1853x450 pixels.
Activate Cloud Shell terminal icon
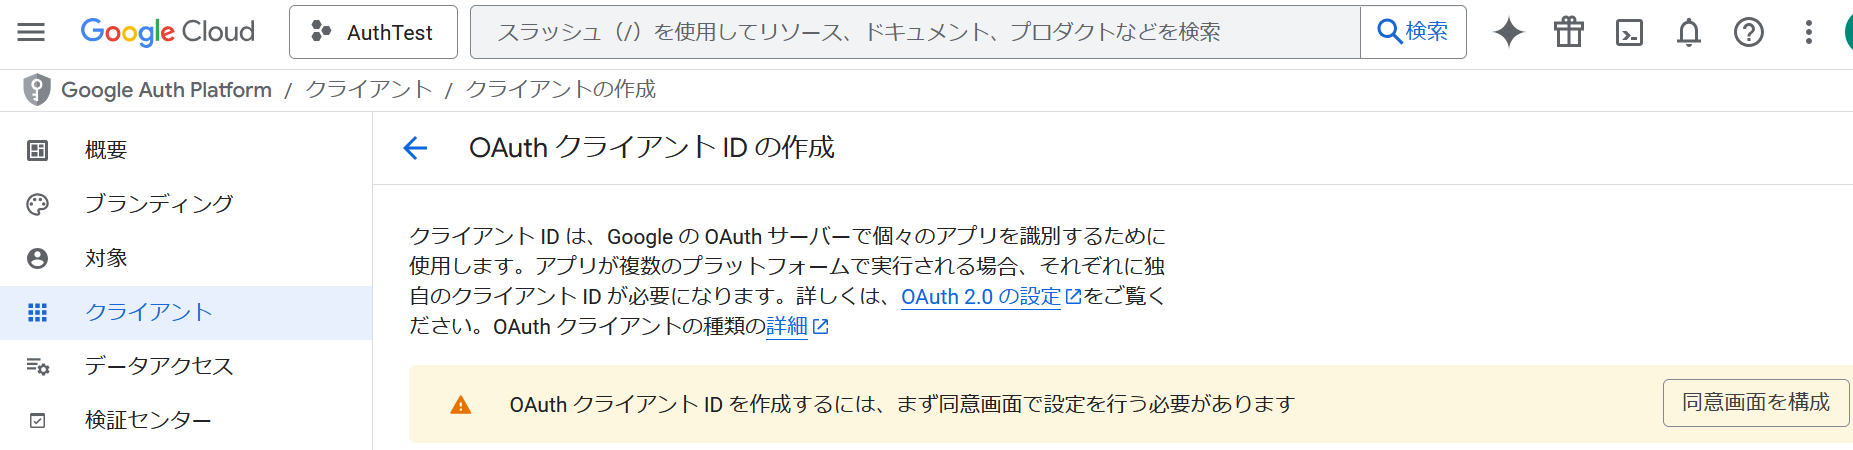[1629, 32]
